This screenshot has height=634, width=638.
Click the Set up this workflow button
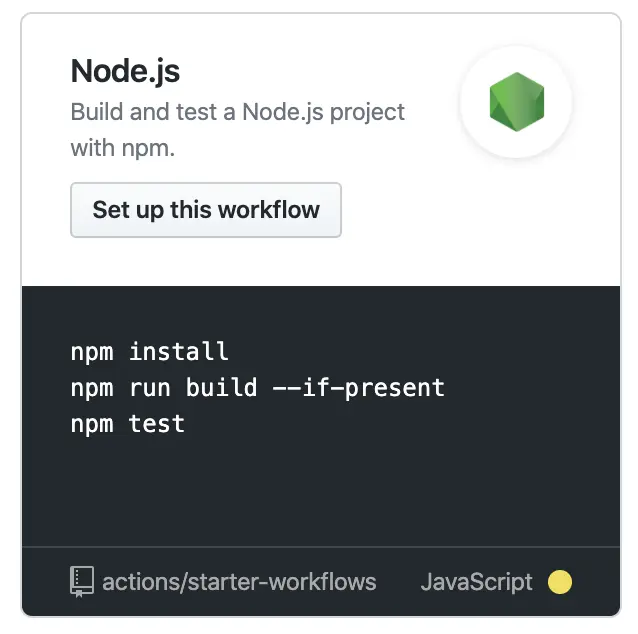pos(206,210)
